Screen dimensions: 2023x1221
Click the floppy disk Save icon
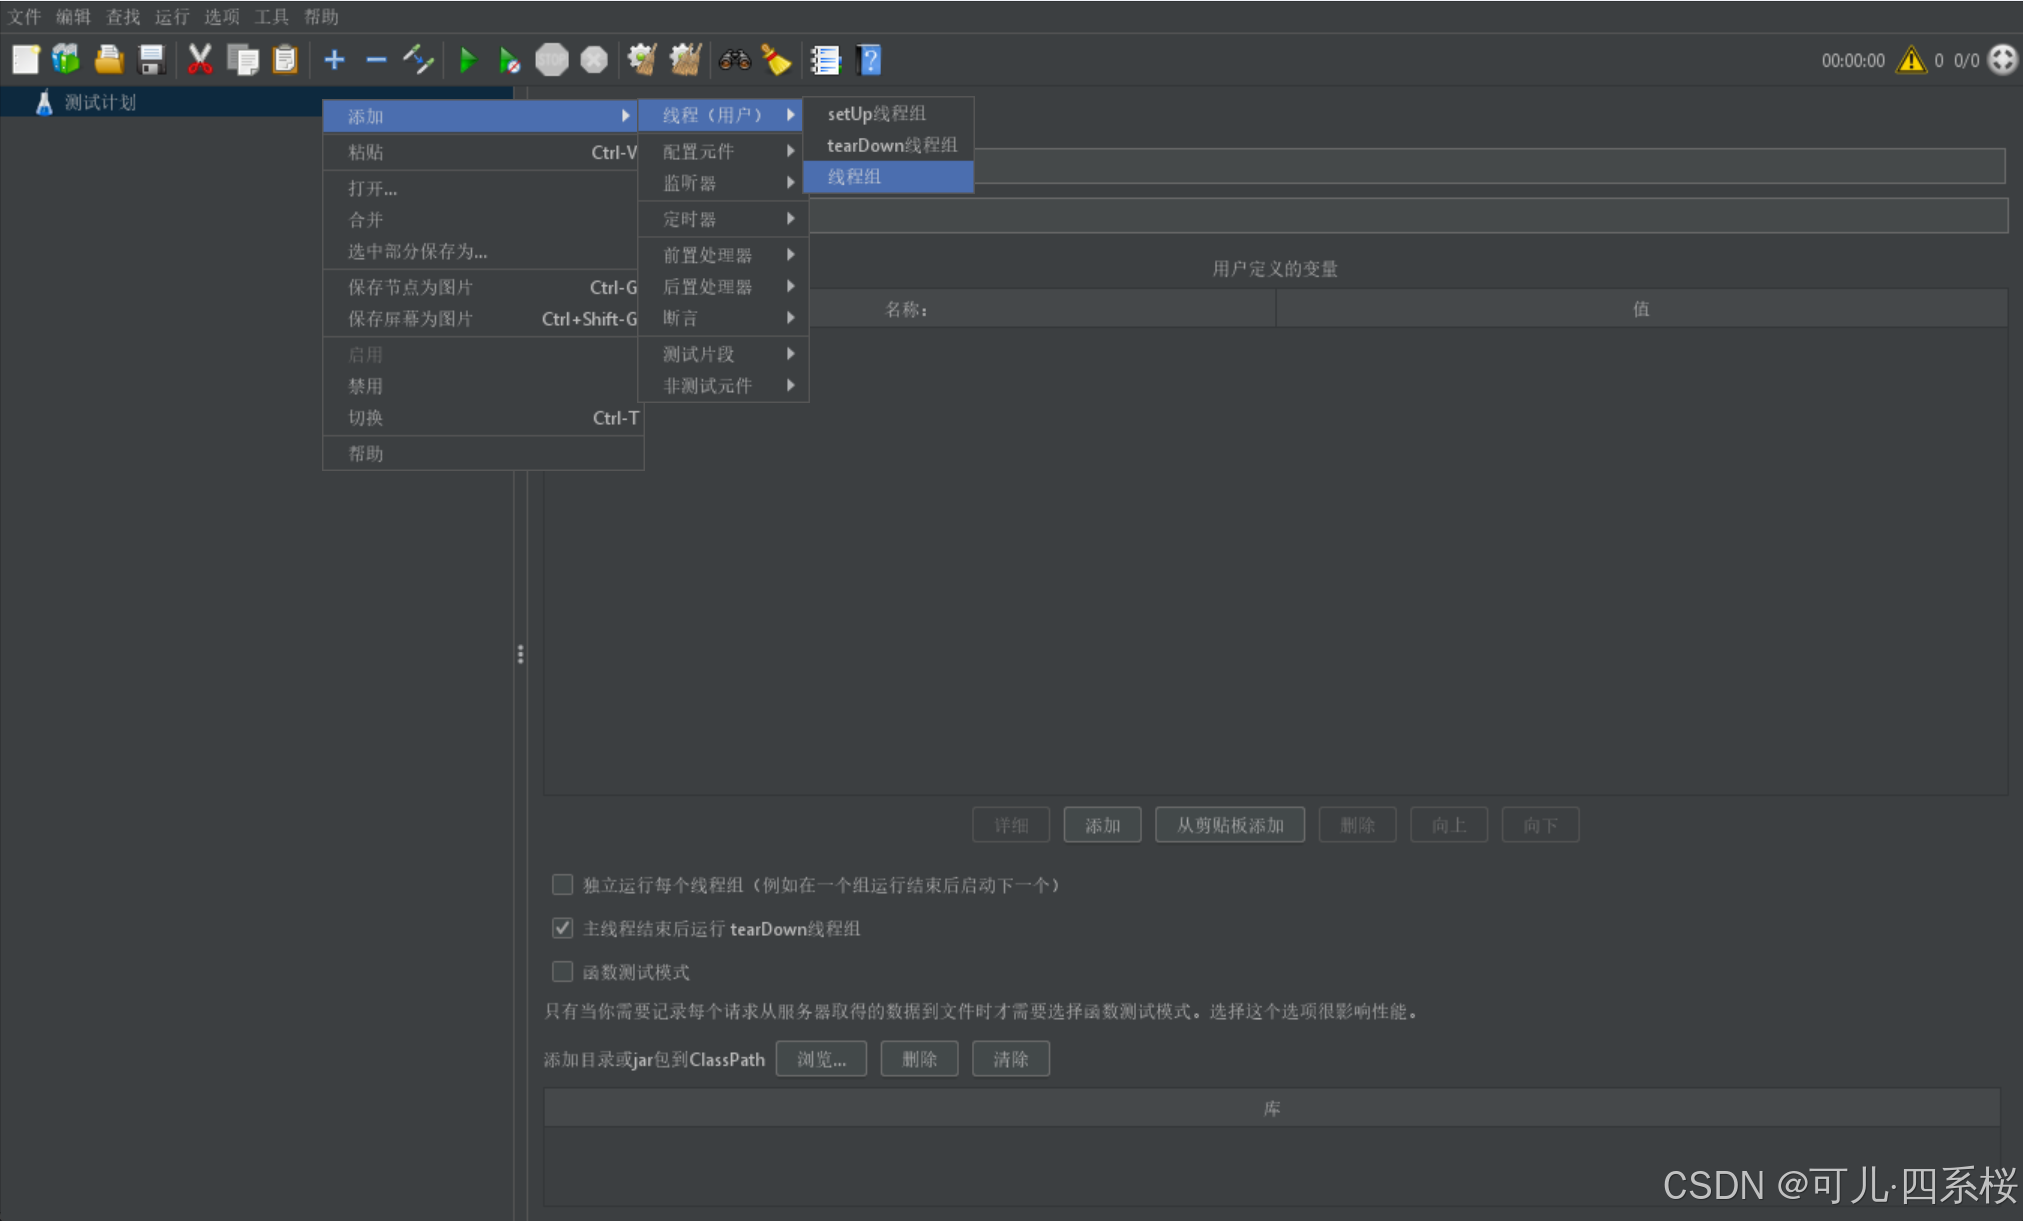pos(151,60)
